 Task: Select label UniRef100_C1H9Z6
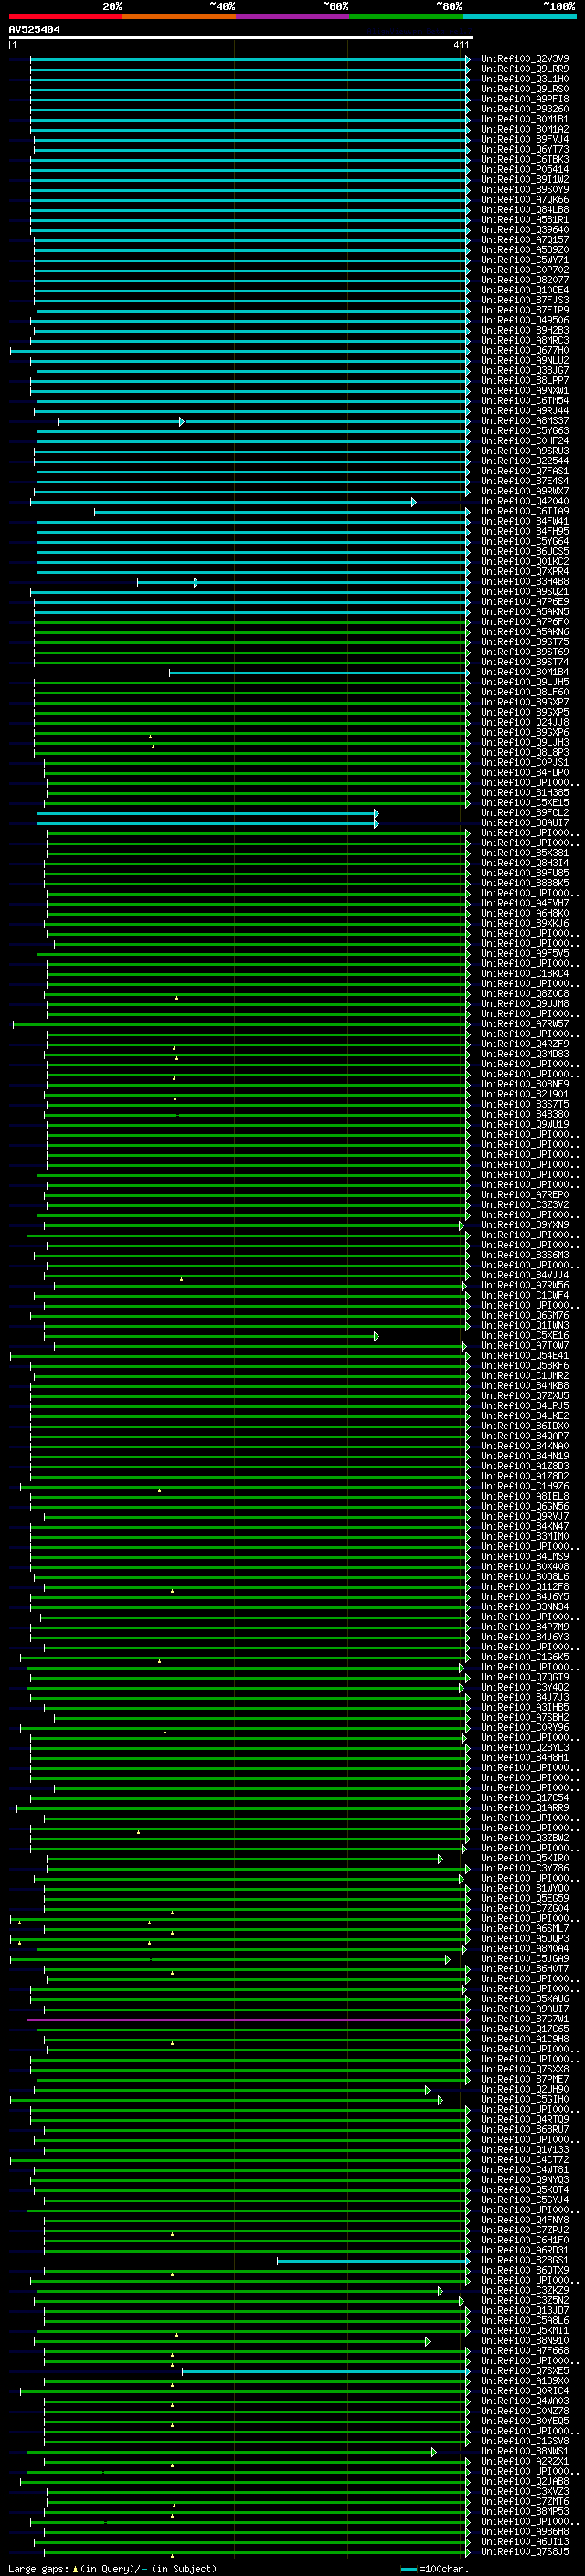(525, 1487)
